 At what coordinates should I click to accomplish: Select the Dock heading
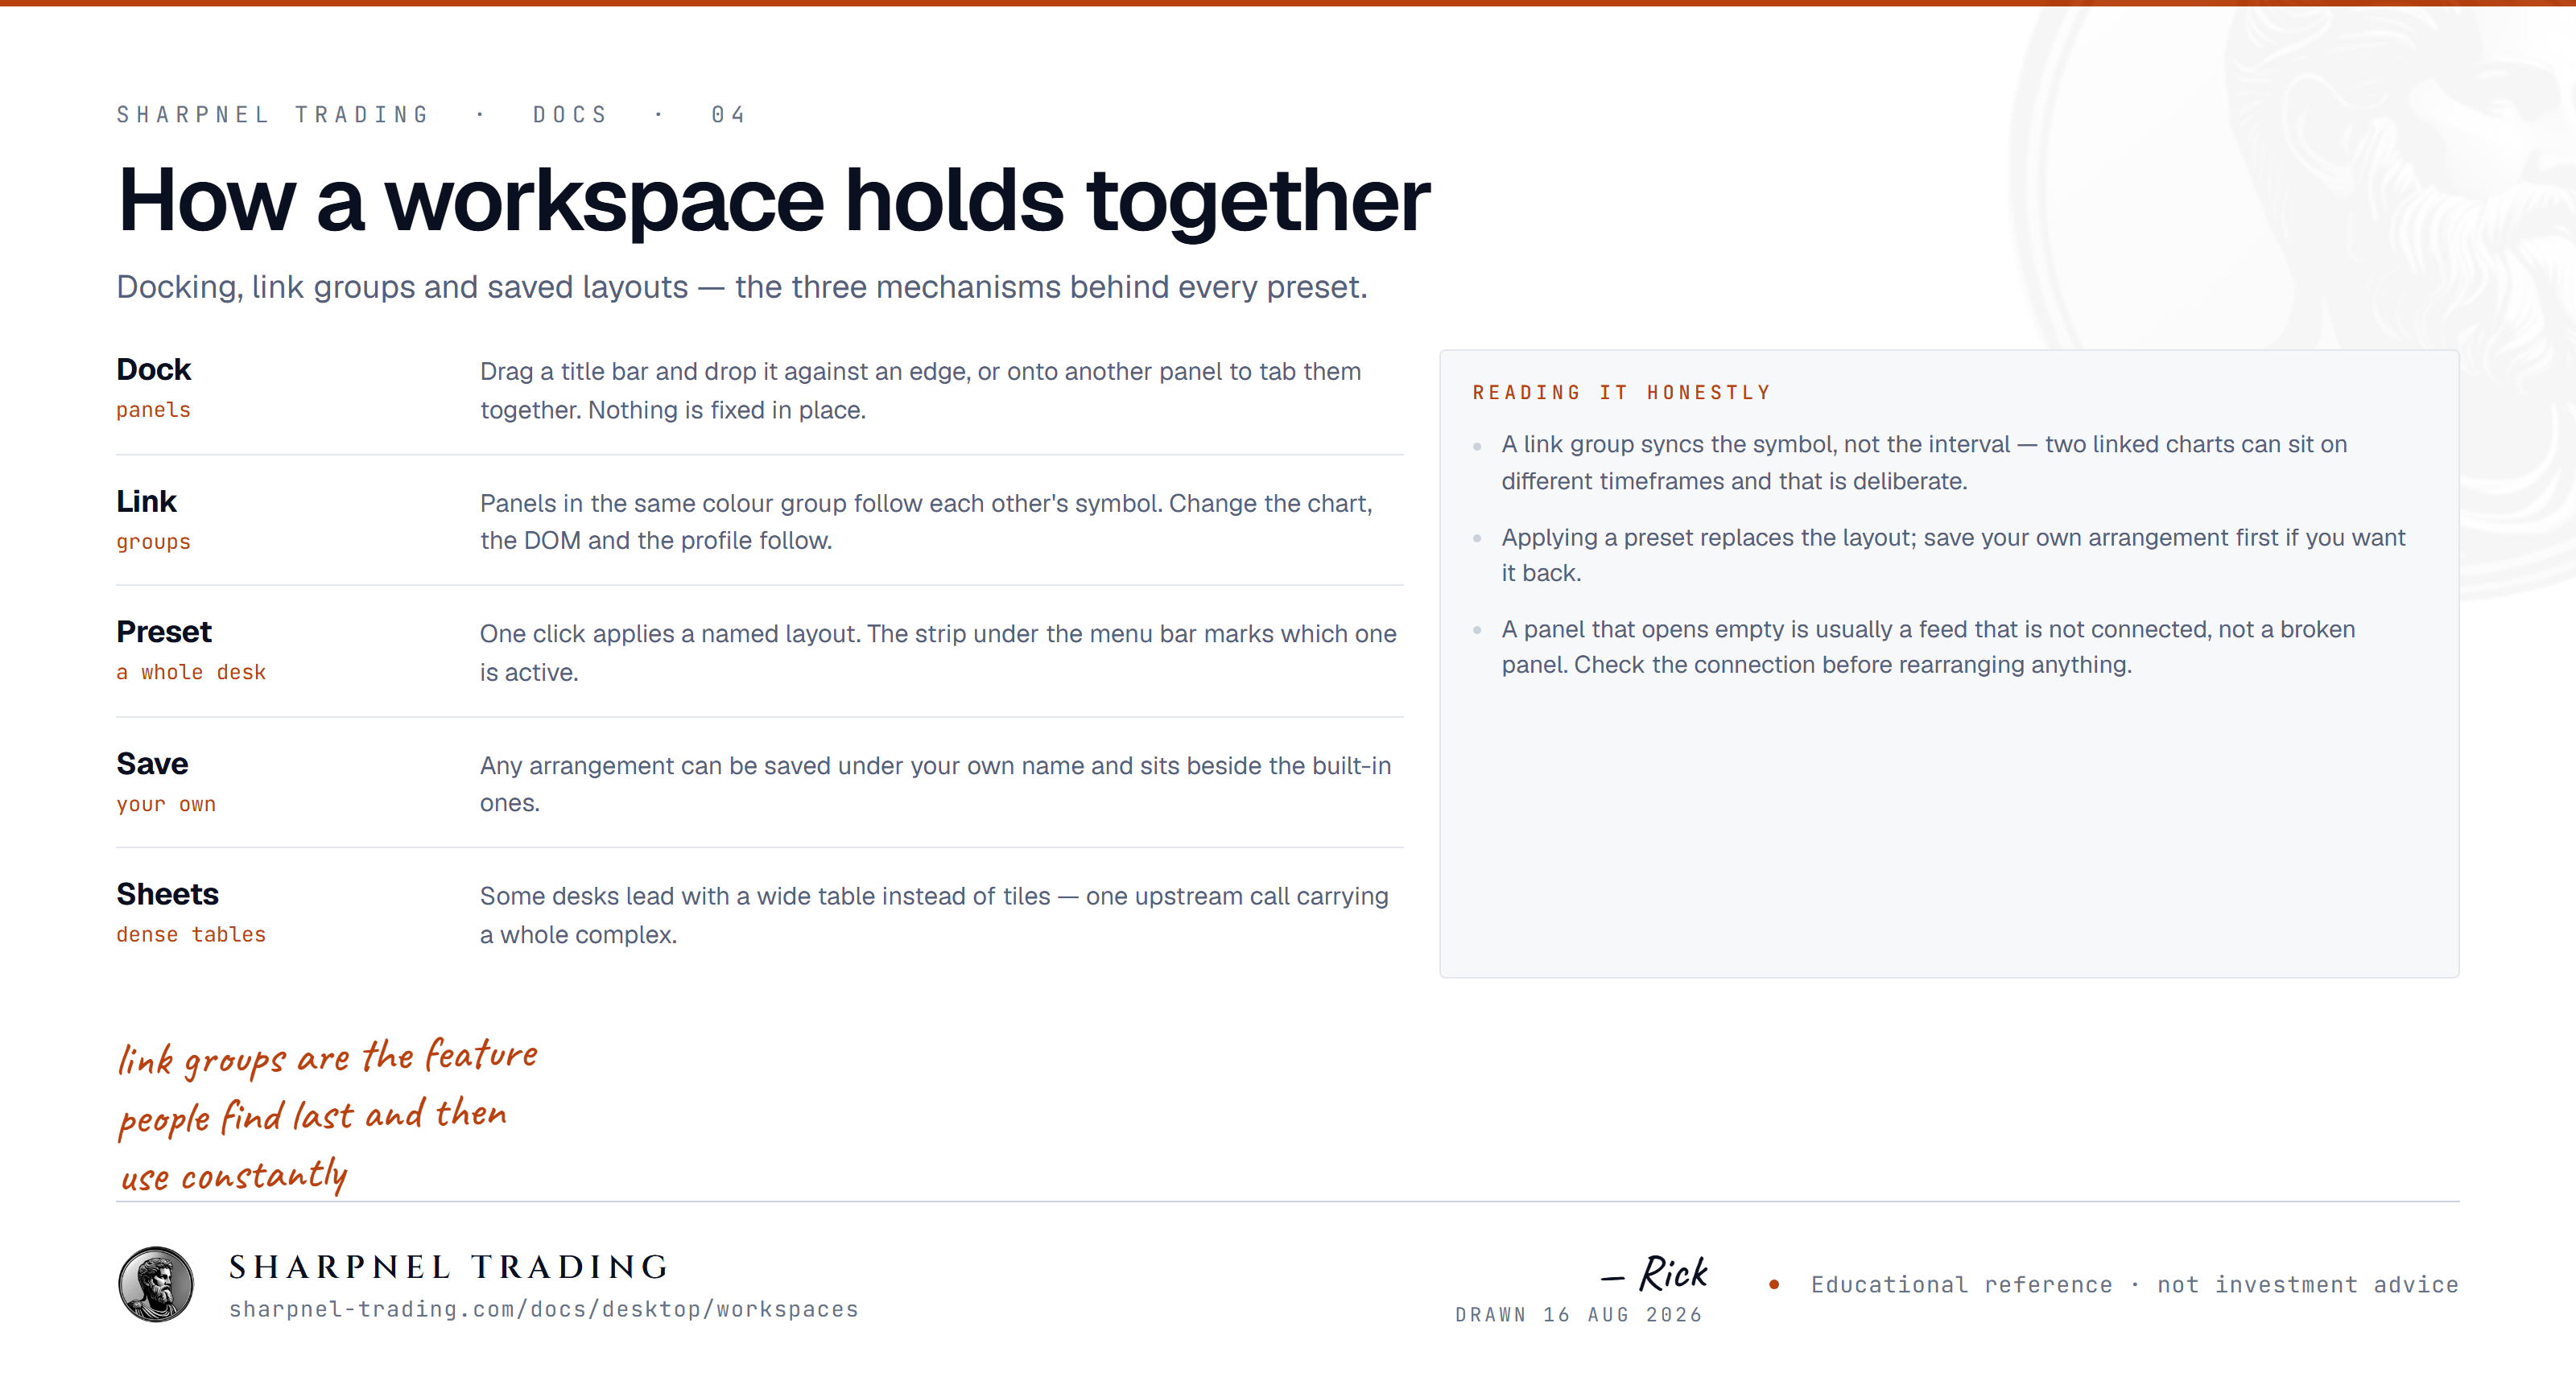coord(153,370)
